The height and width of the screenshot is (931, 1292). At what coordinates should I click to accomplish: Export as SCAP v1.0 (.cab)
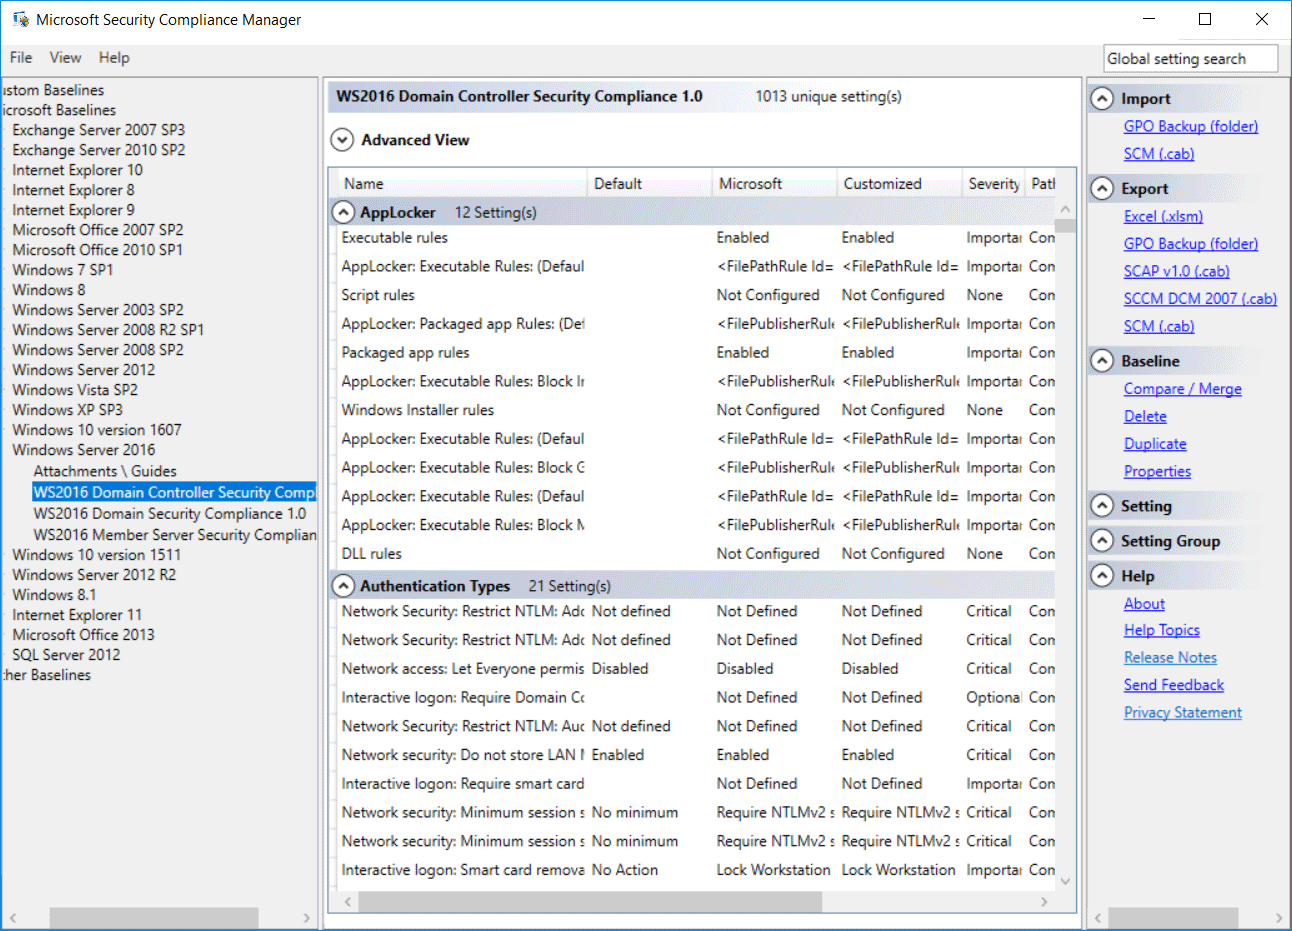(1176, 271)
